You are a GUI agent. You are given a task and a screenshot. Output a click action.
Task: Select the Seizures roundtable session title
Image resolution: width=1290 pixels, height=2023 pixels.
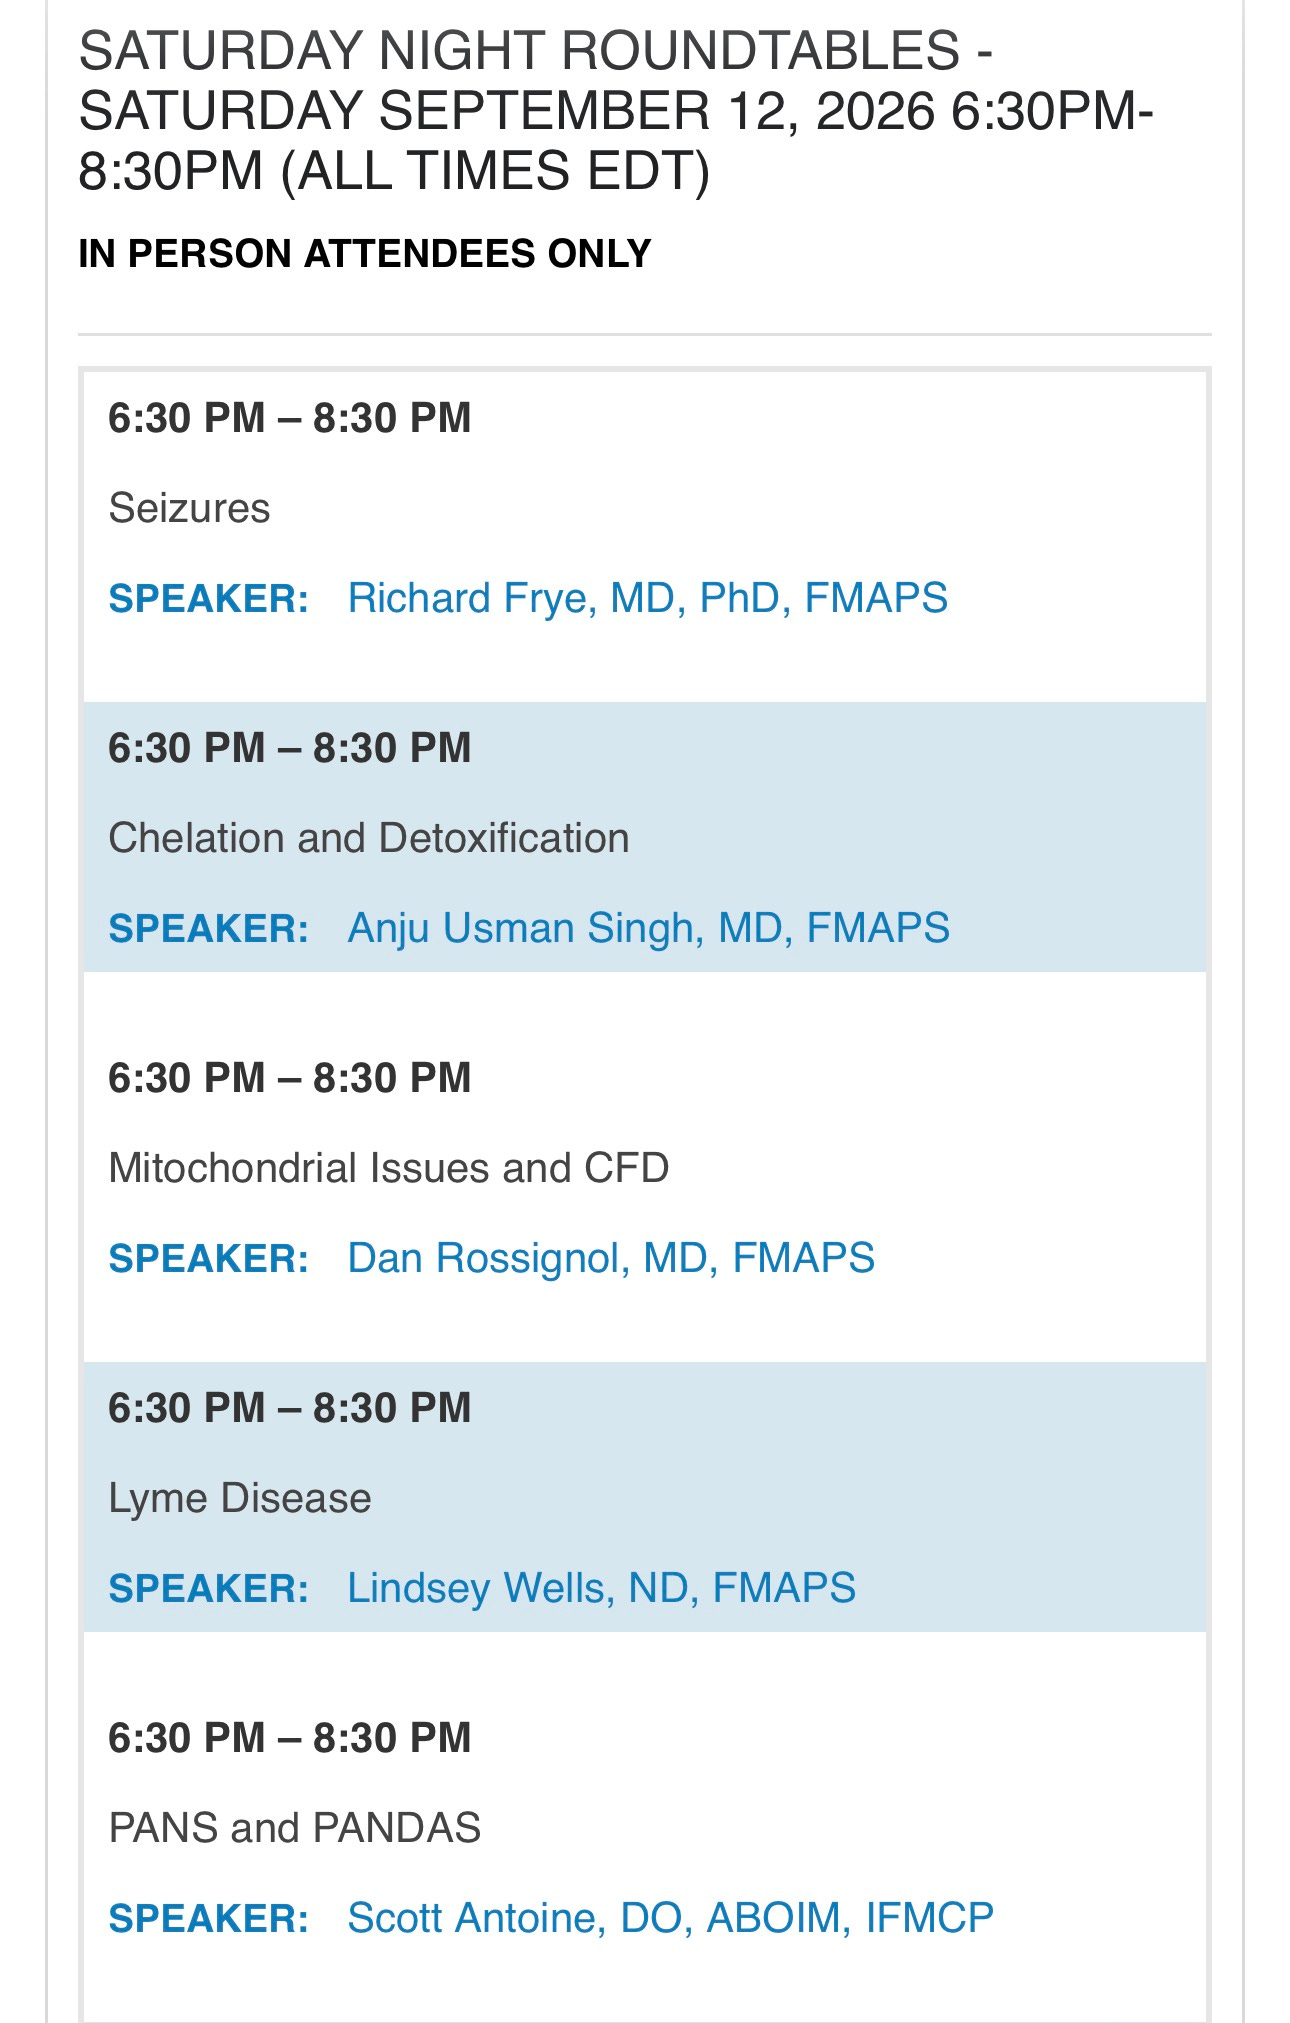tap(189, 508)
